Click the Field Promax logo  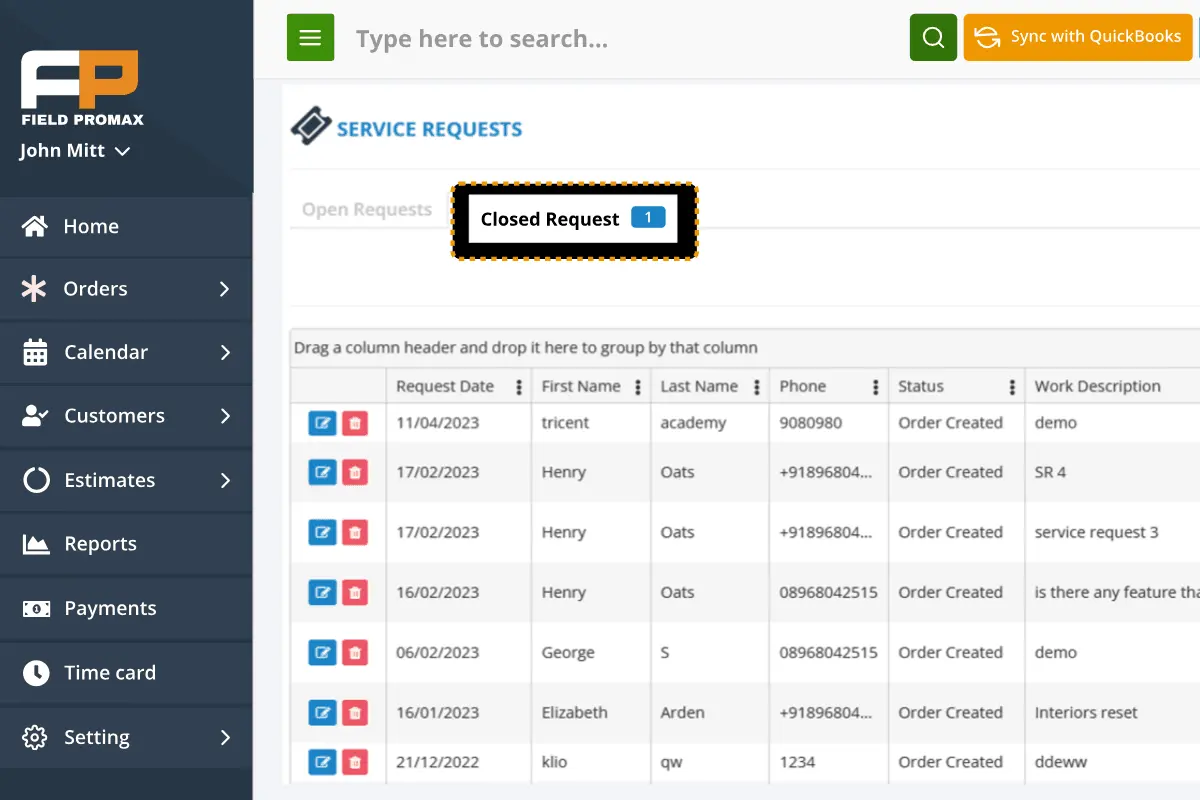(81, 87)
